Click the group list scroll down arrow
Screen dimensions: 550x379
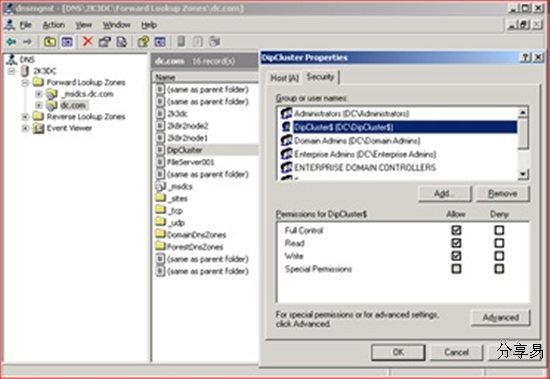point(523,174)
